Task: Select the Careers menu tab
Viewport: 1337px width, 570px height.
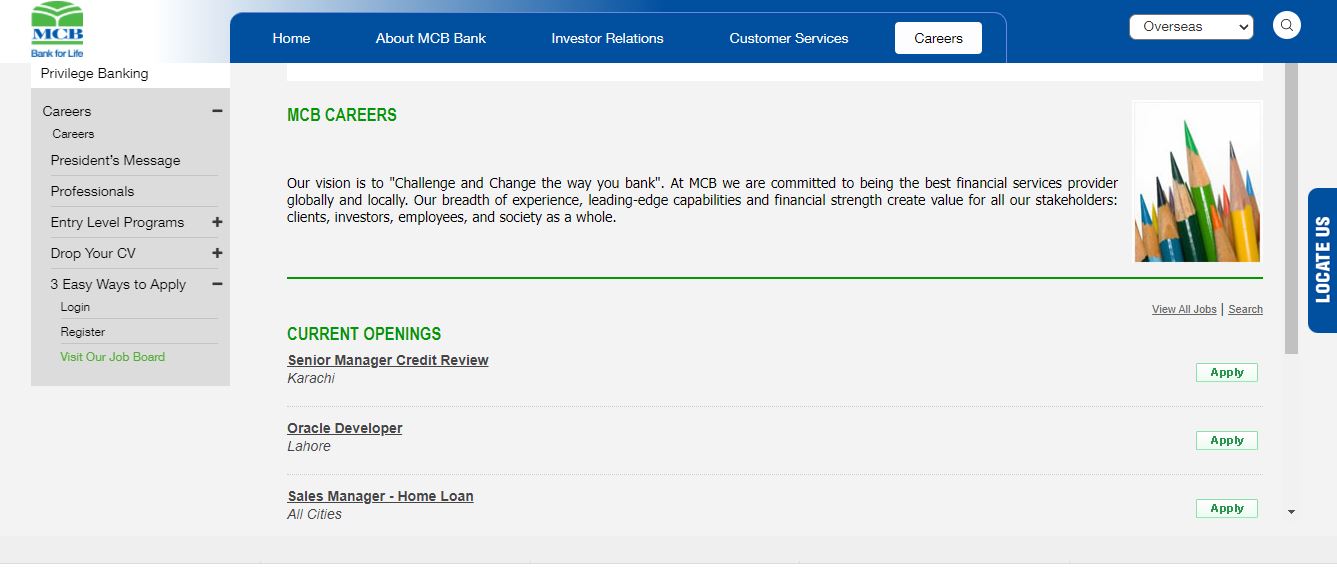Action: (x=938, y=38)
